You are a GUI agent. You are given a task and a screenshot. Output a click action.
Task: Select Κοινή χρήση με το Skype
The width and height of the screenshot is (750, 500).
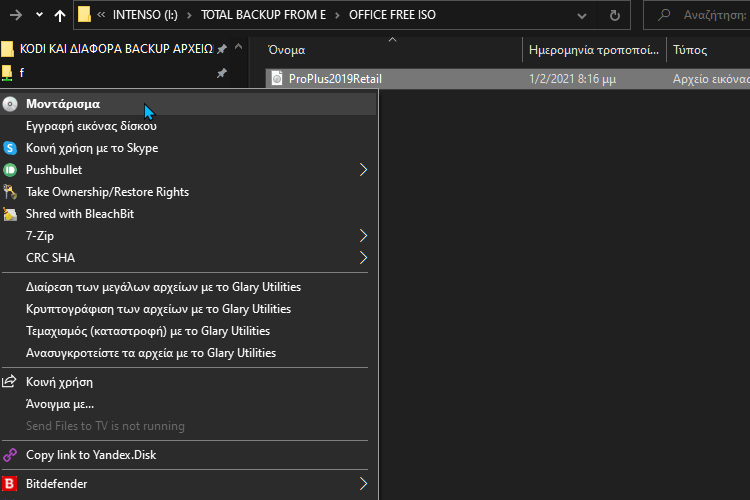coord(188,148)
